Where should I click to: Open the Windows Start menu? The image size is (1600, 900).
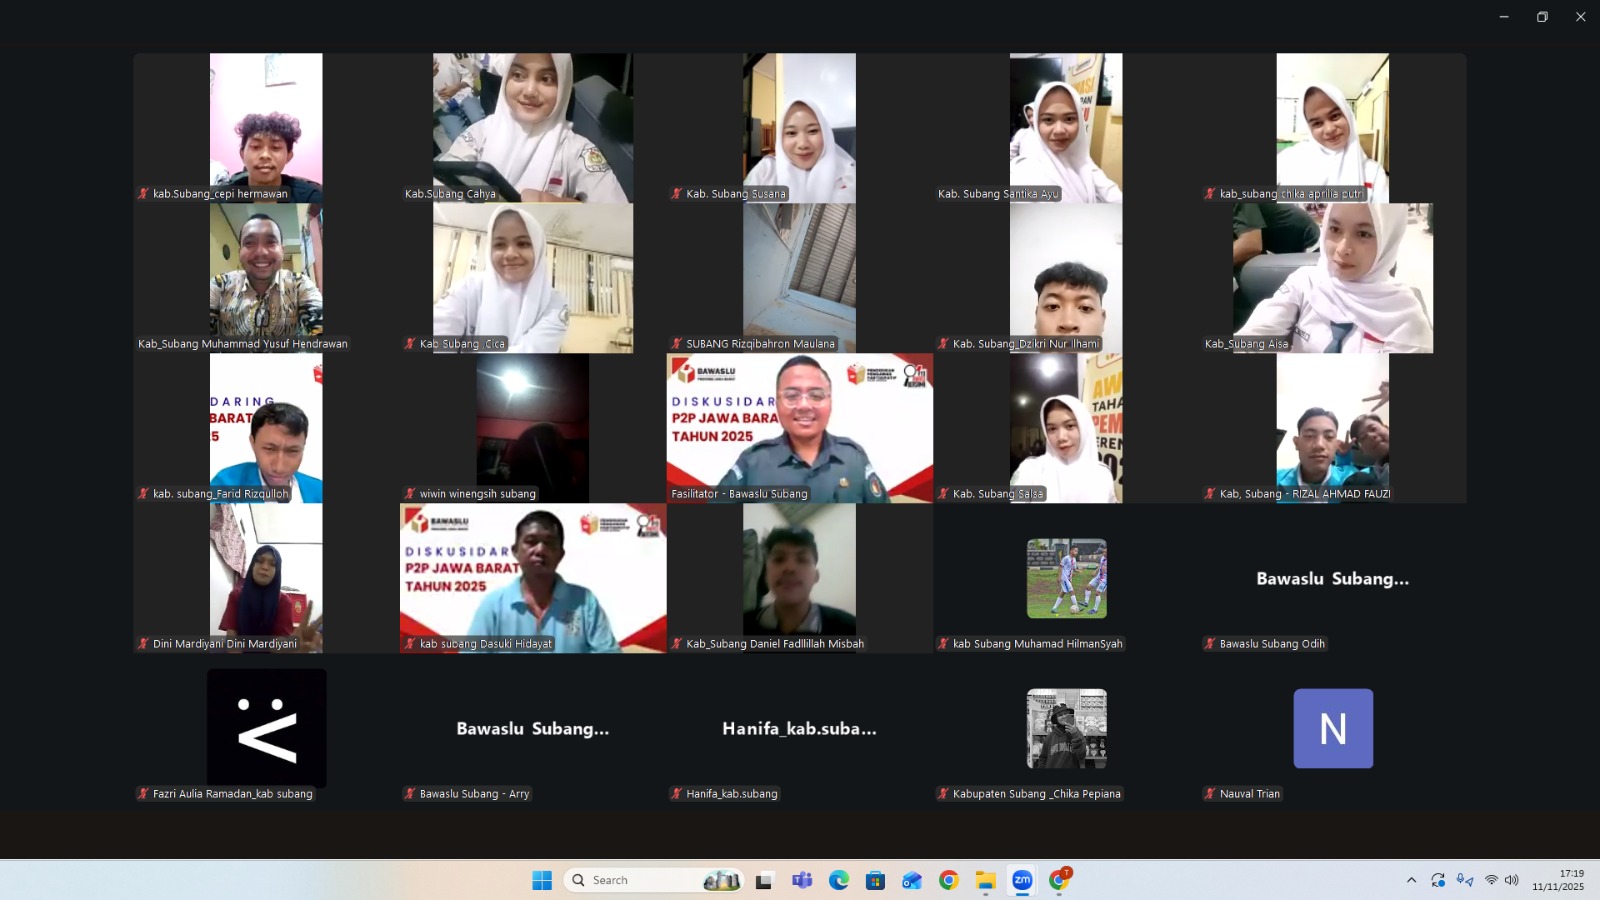[542, 880]
